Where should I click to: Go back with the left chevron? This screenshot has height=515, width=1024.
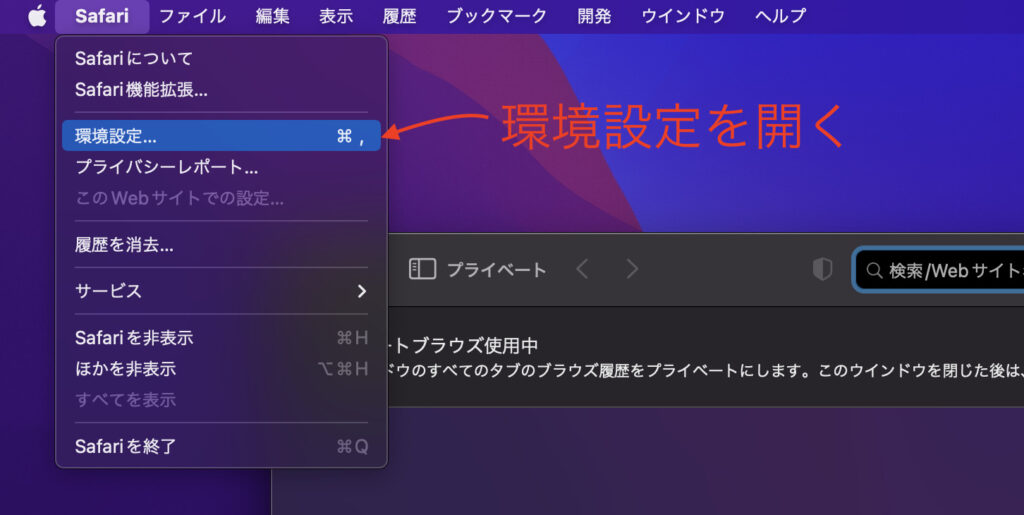tap(582, 269)
